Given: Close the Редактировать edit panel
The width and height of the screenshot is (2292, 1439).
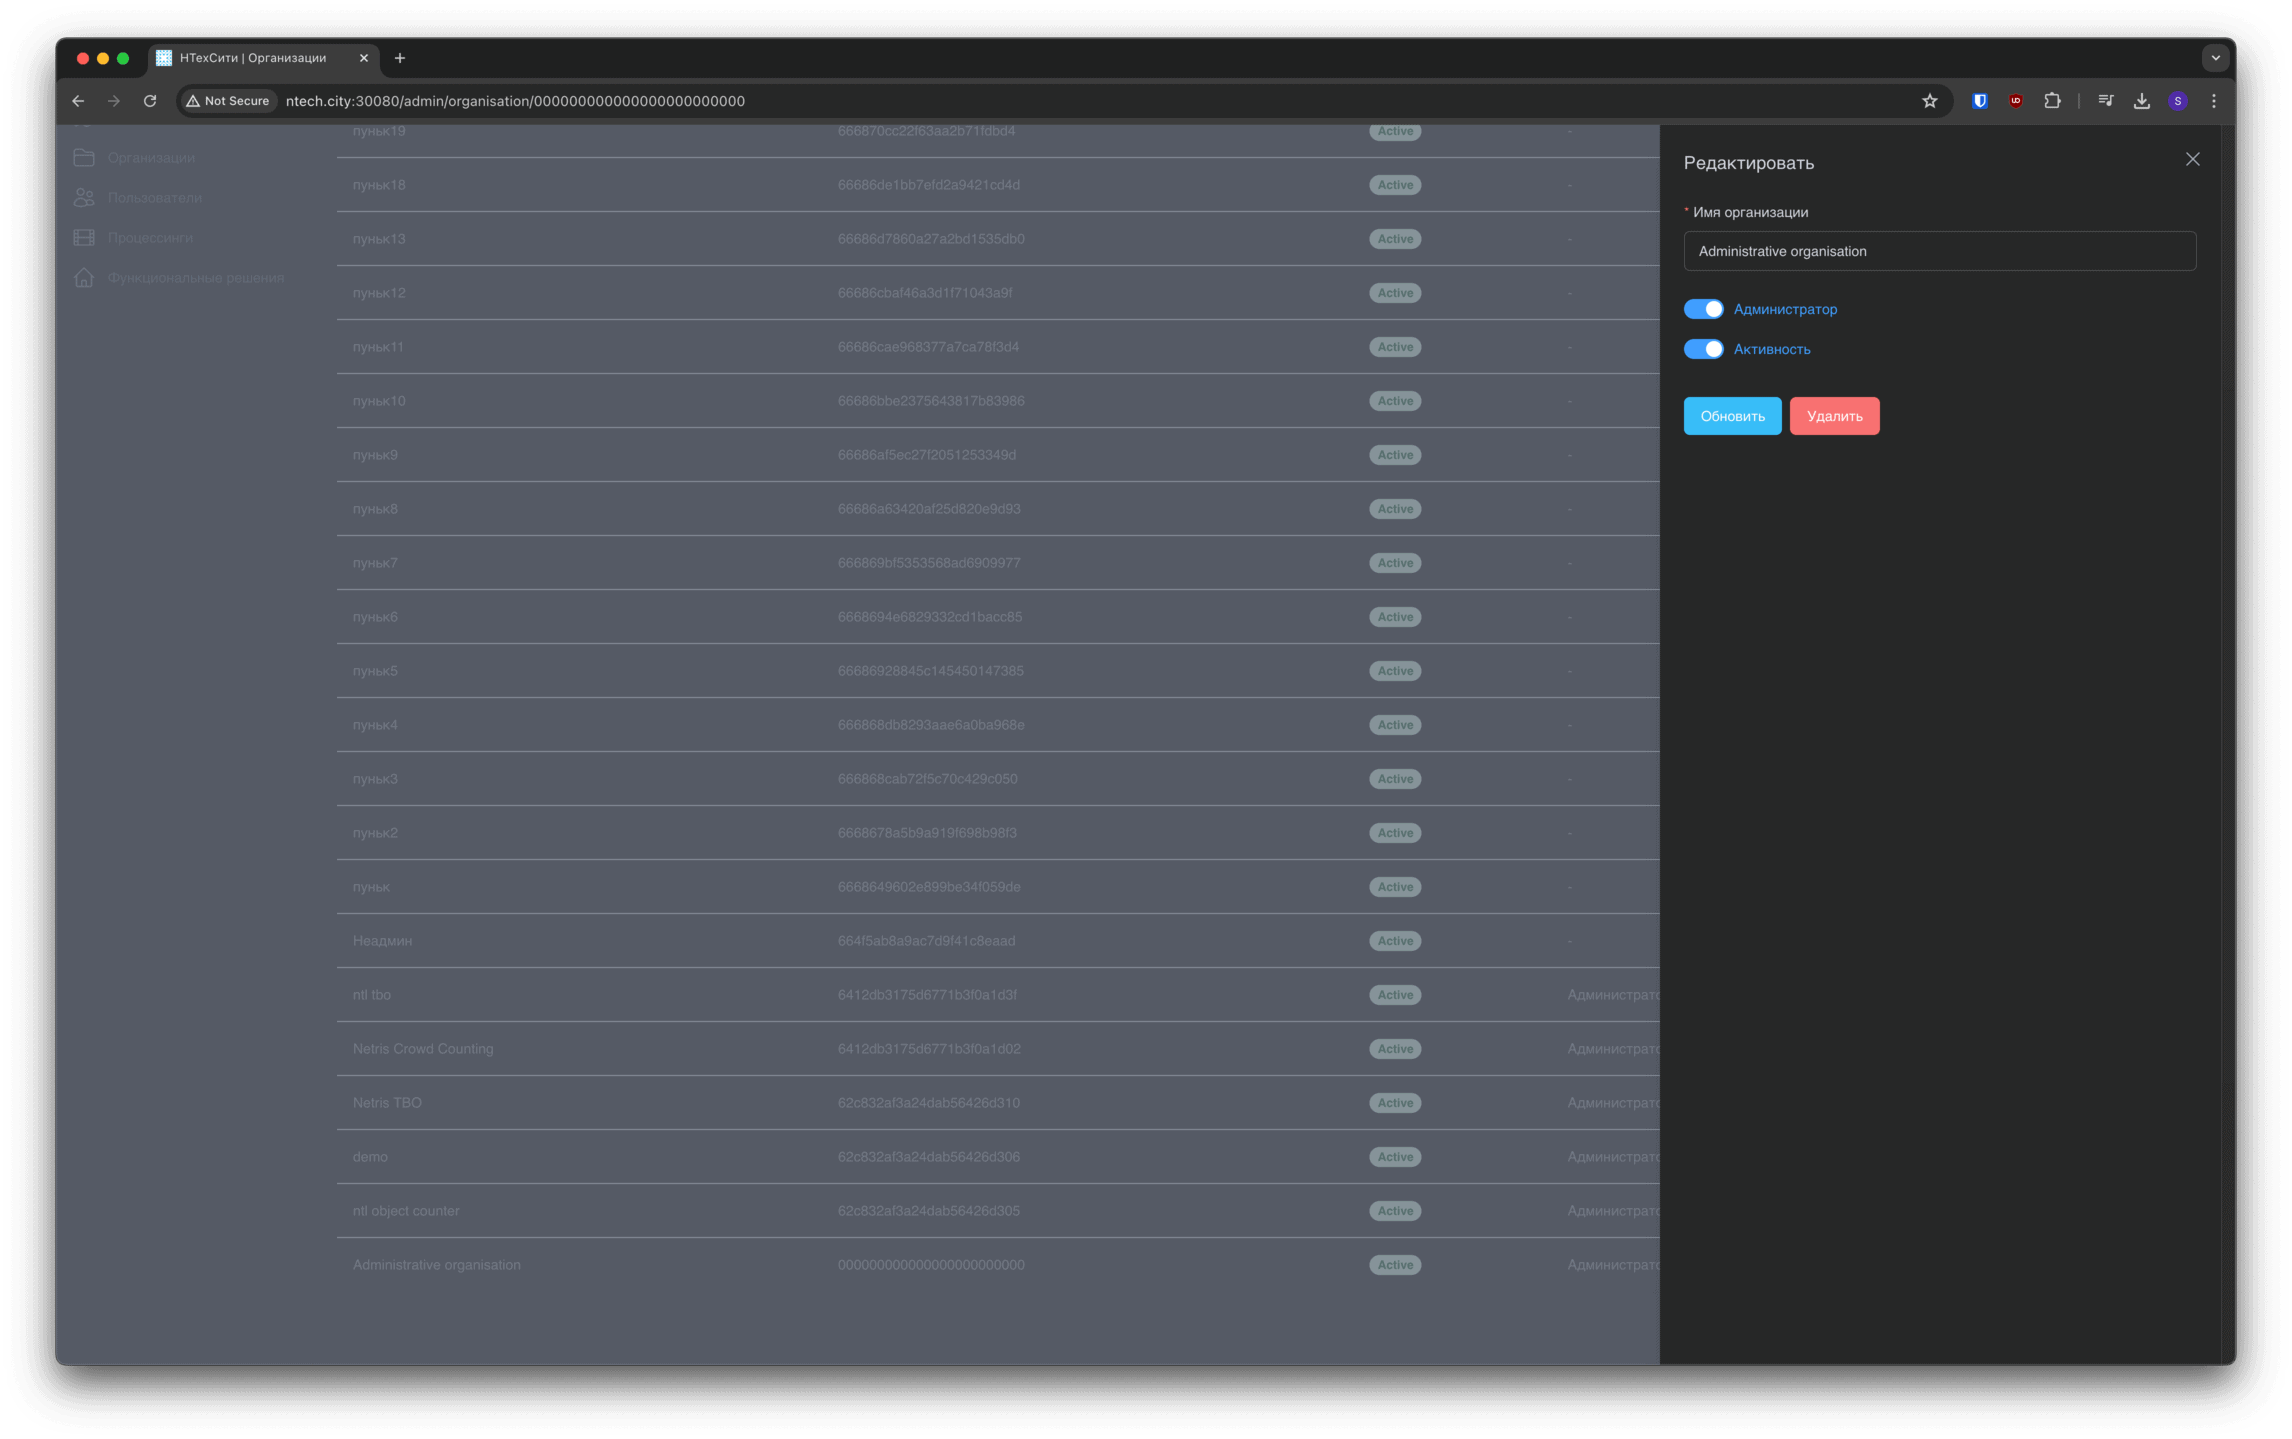Looking at the screenshot, I should (2192, 159).
